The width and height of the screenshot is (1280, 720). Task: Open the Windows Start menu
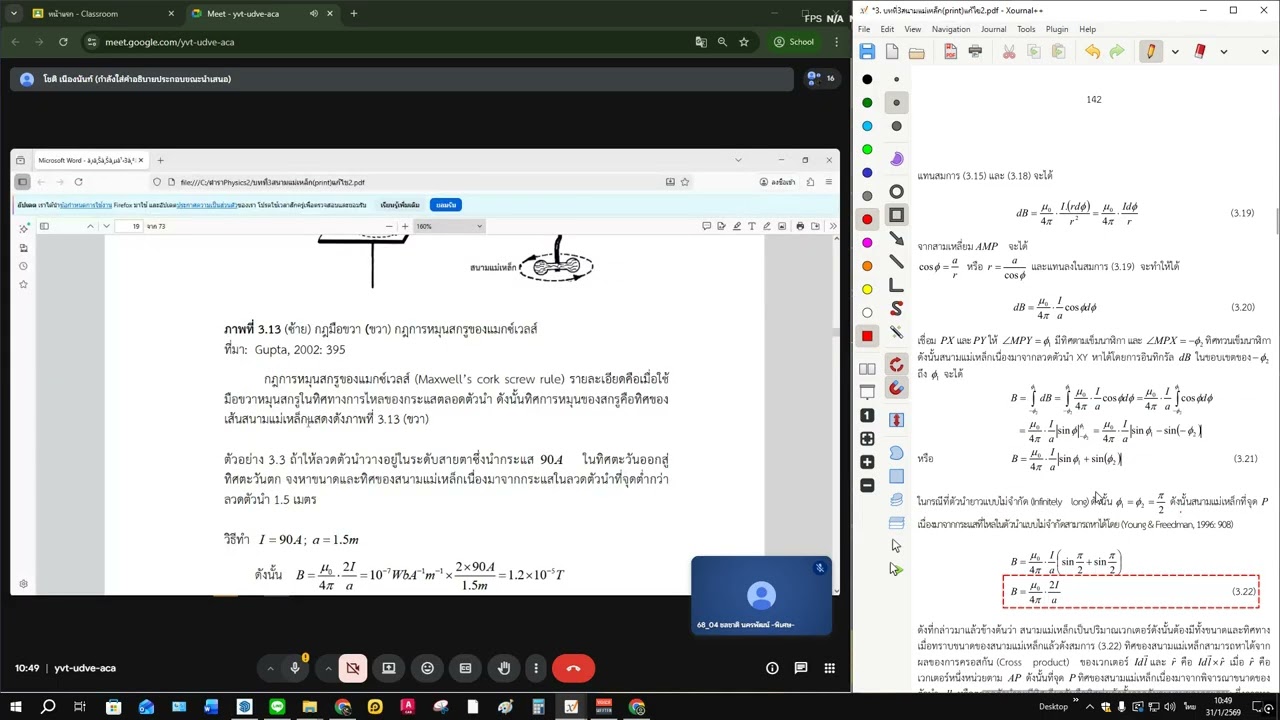17,707
